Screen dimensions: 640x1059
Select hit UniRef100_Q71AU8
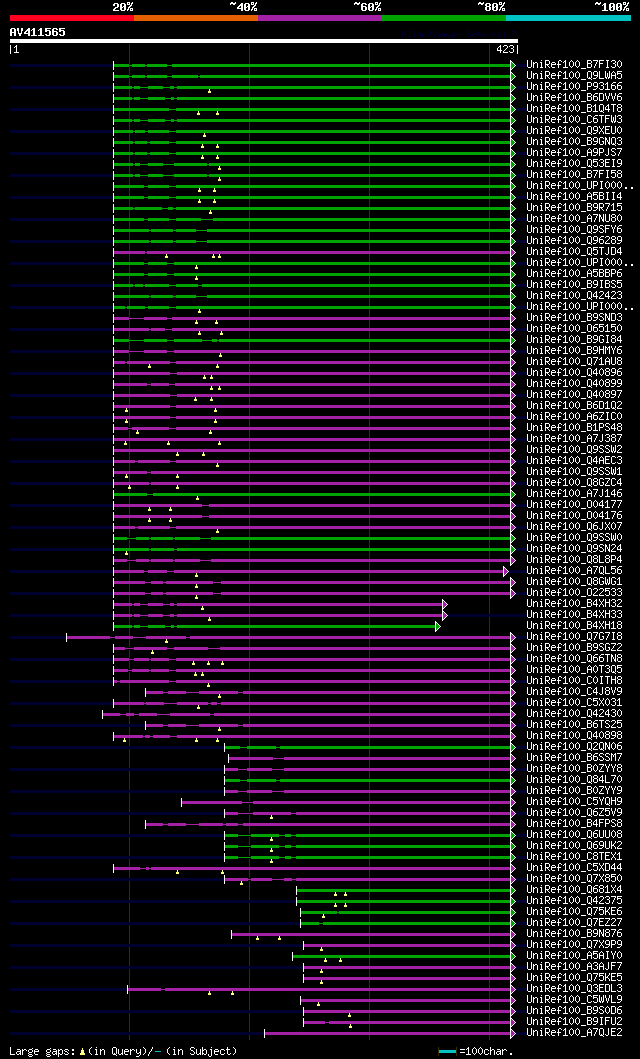[x=575, y=362]
